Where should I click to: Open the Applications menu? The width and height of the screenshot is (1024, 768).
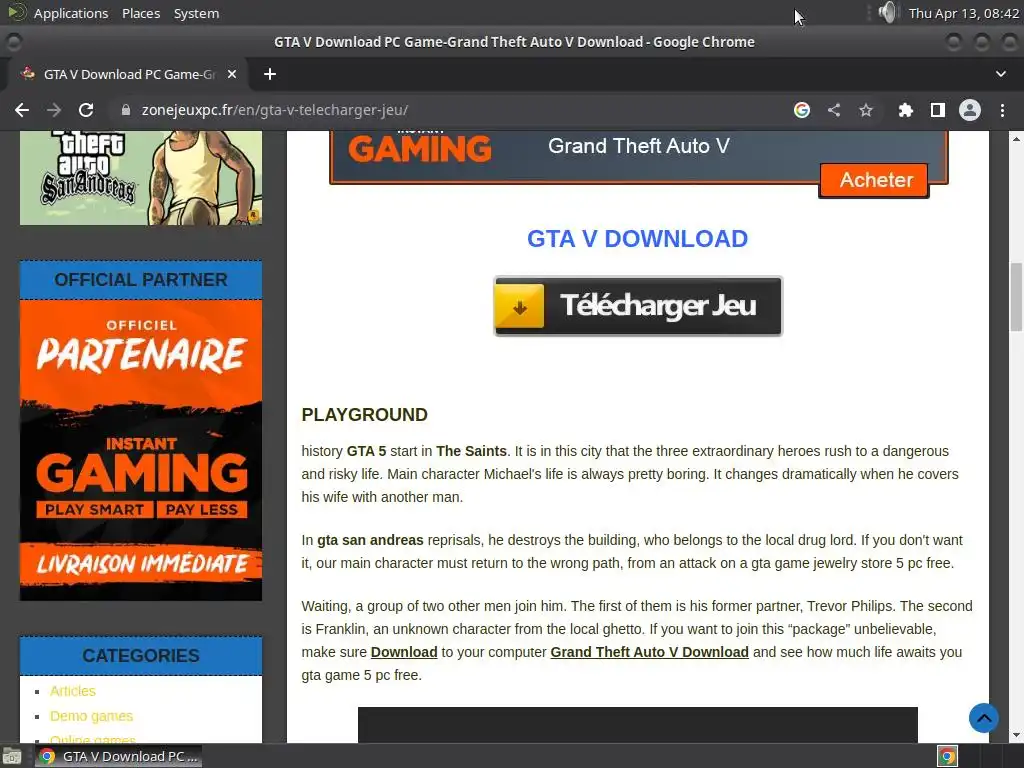pyautogui.click(x=71, y=13)
